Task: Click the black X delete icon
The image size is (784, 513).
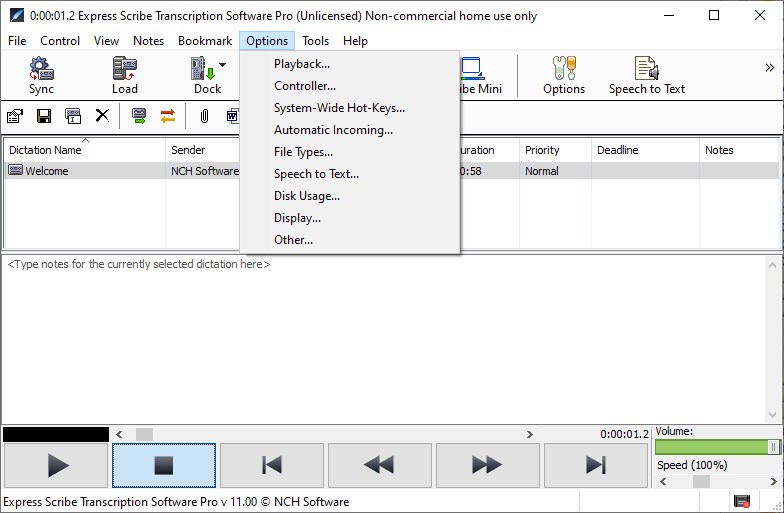Action: (102, 116)
